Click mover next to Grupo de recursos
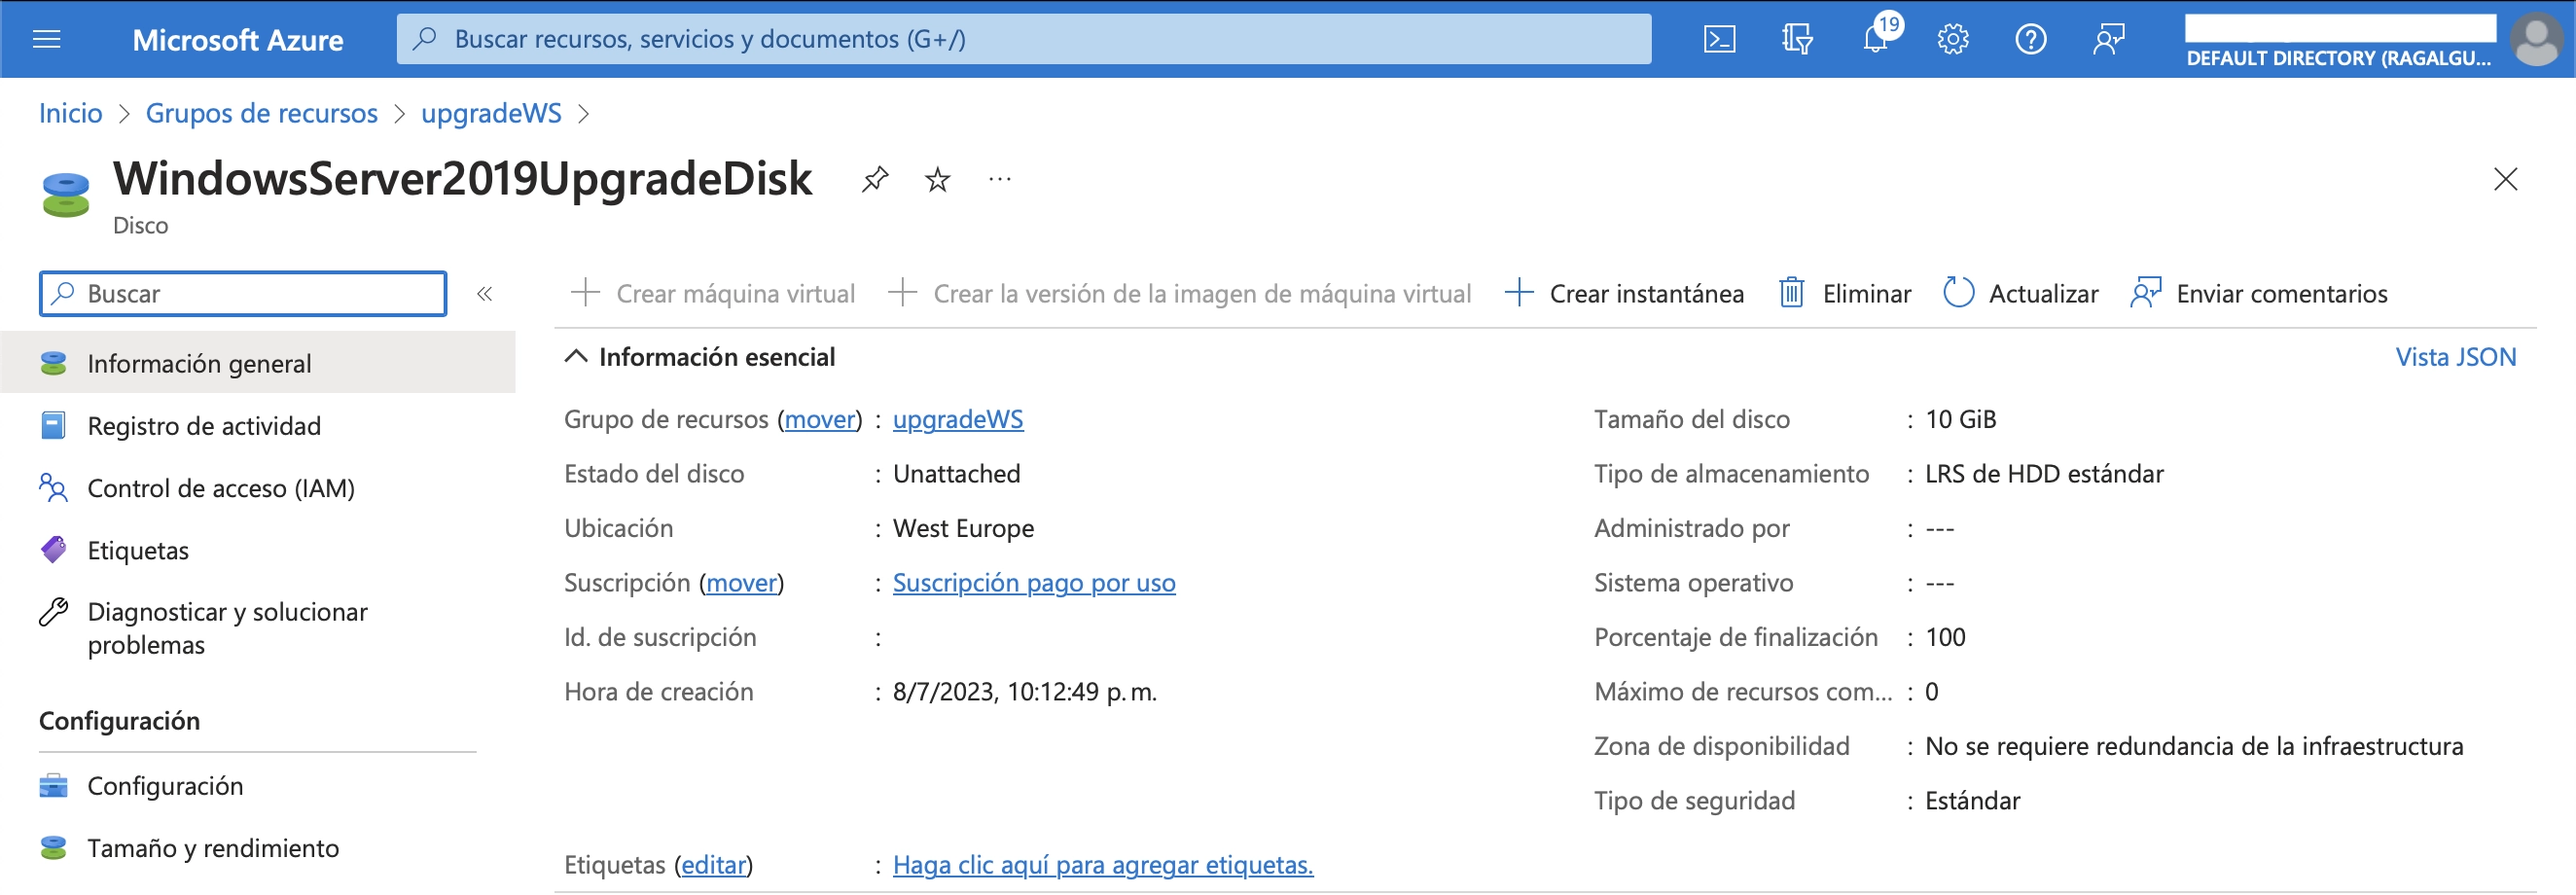 [x=820, y=419]
